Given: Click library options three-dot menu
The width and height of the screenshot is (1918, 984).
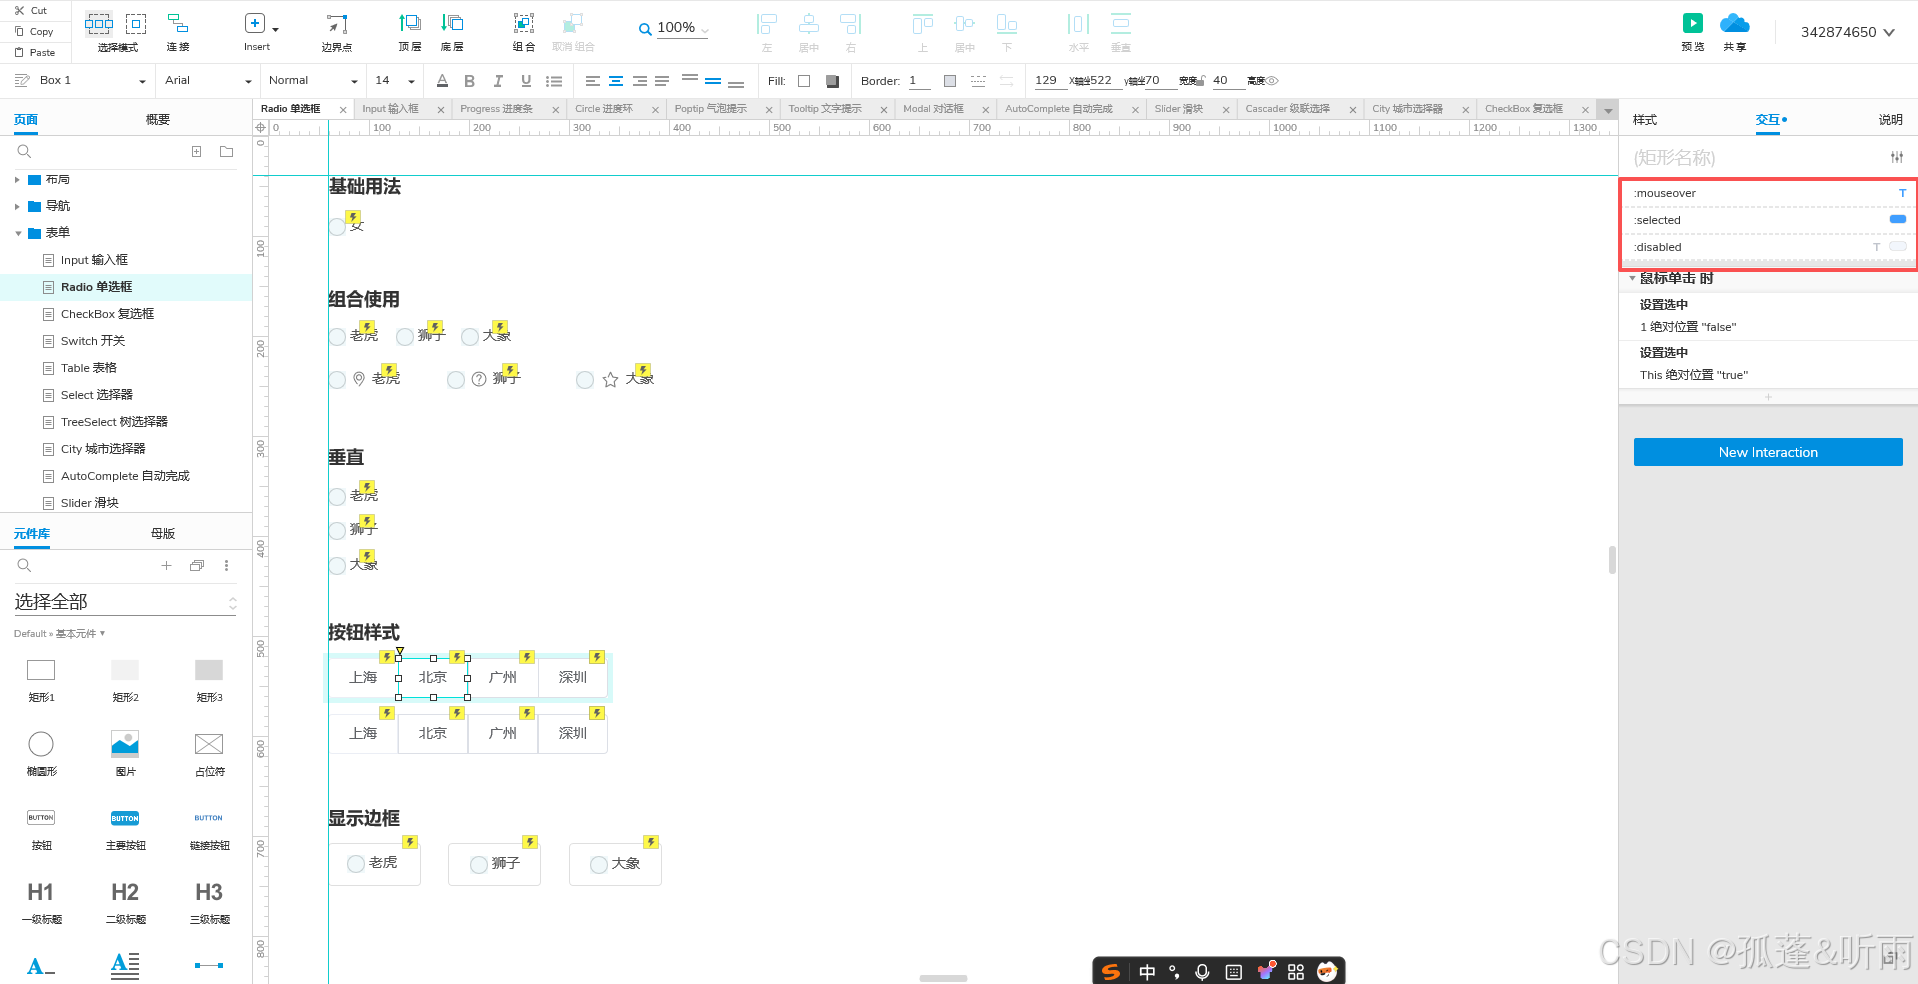Looking at the screenshot, I should (226, 565).
